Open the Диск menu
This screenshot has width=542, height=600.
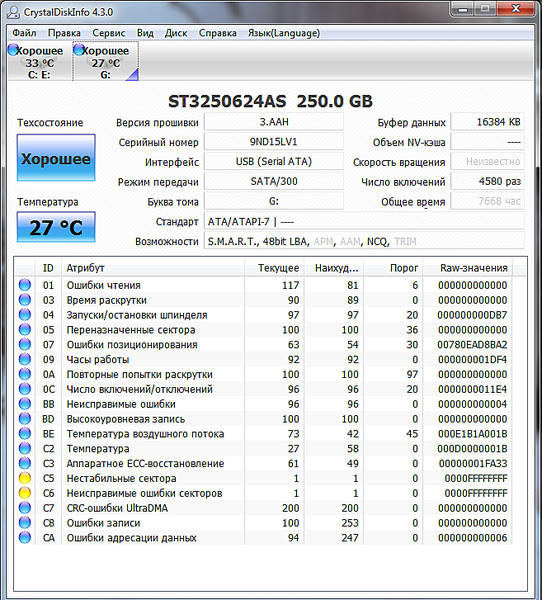[x=176, y=33]
